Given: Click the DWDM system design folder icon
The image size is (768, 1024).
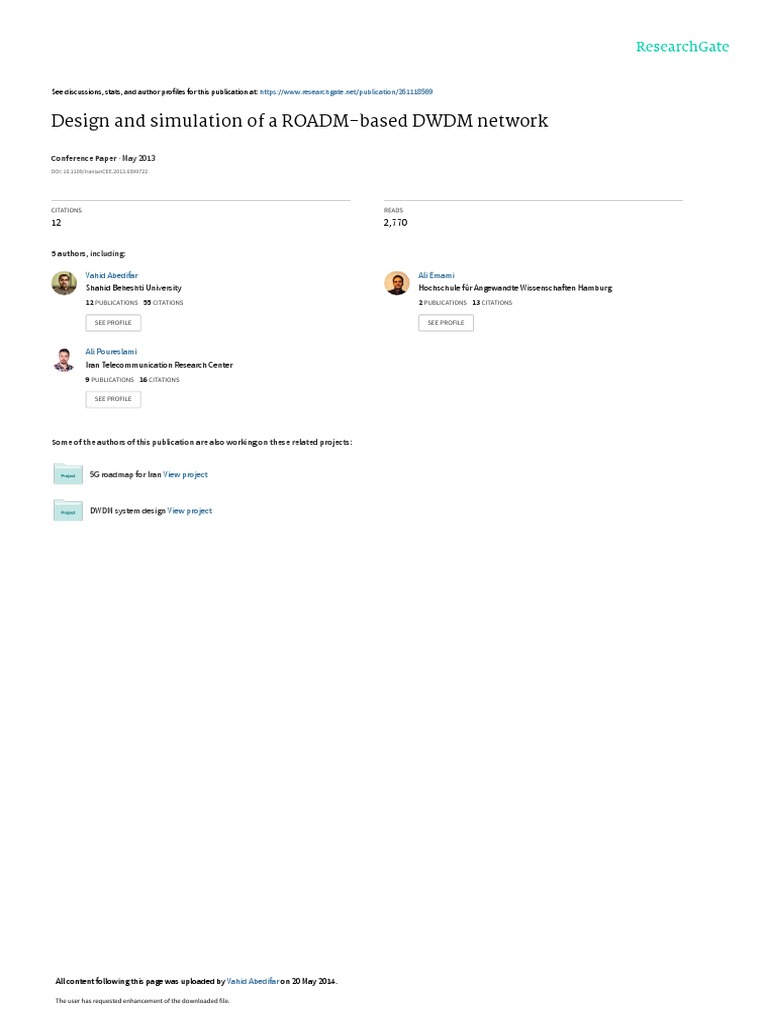Looking at the screenshot, I should [x=68, y=511].
